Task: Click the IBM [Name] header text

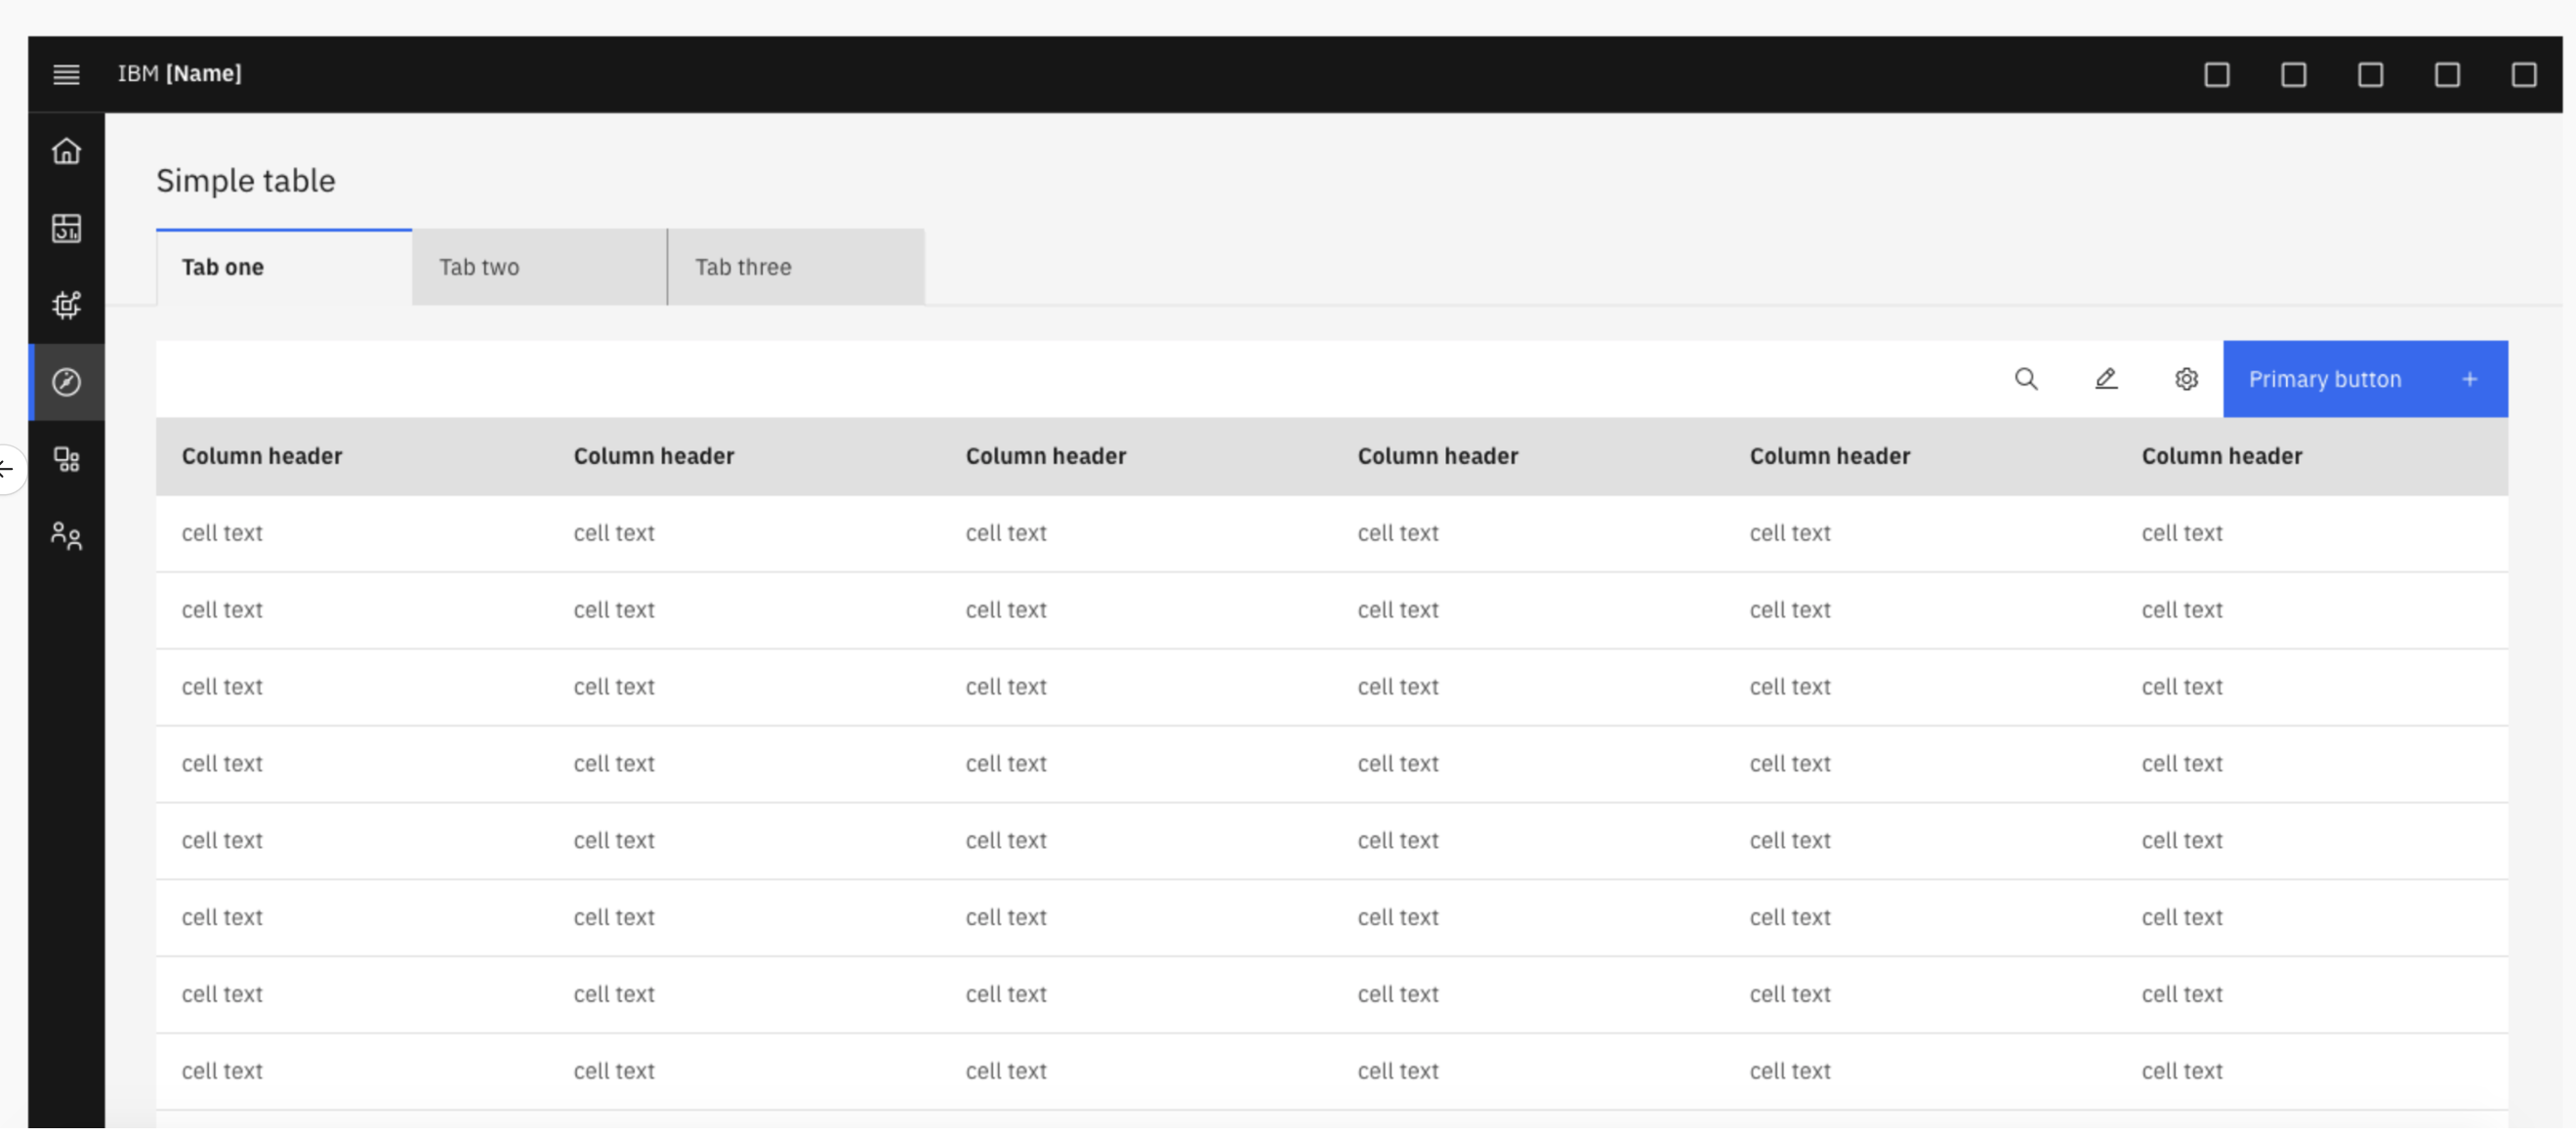Action: coord(180,73)
